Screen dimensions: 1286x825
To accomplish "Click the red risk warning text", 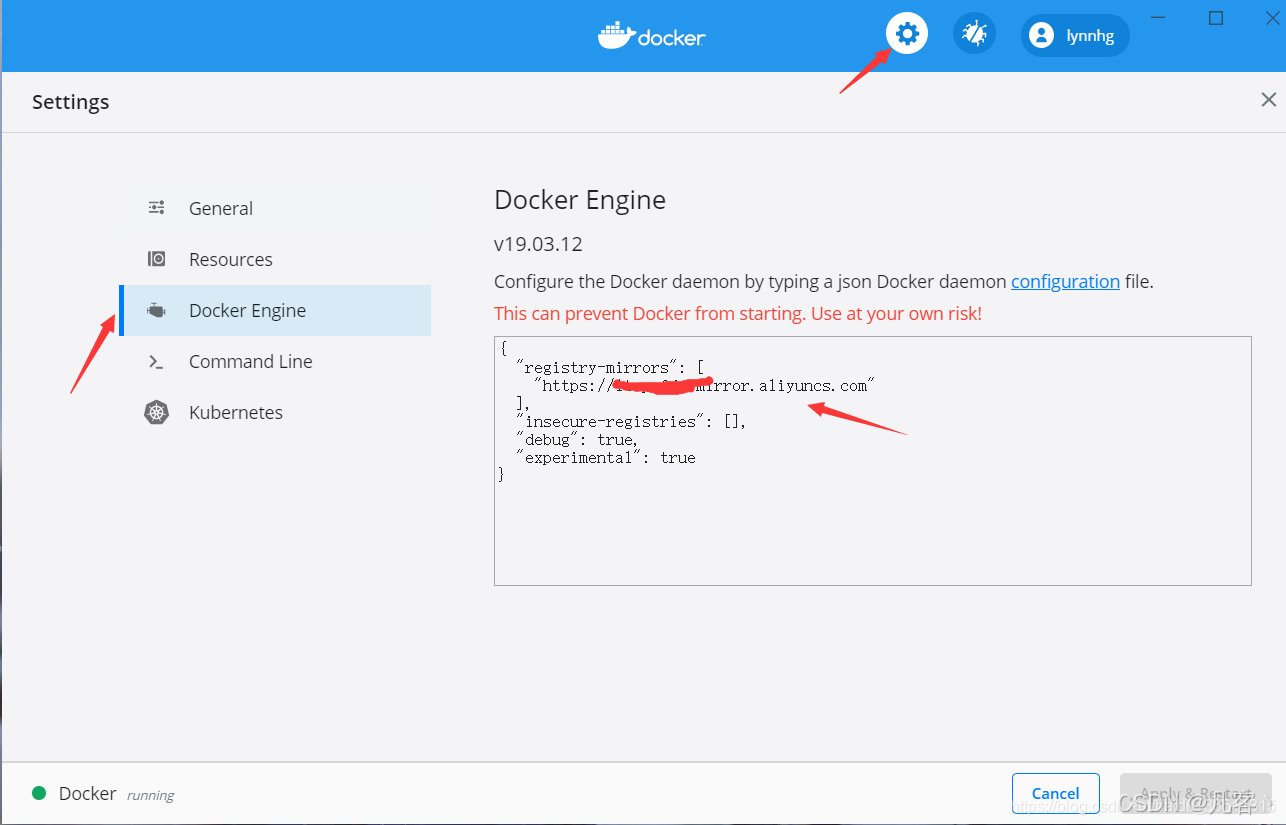I will (738, 314).
